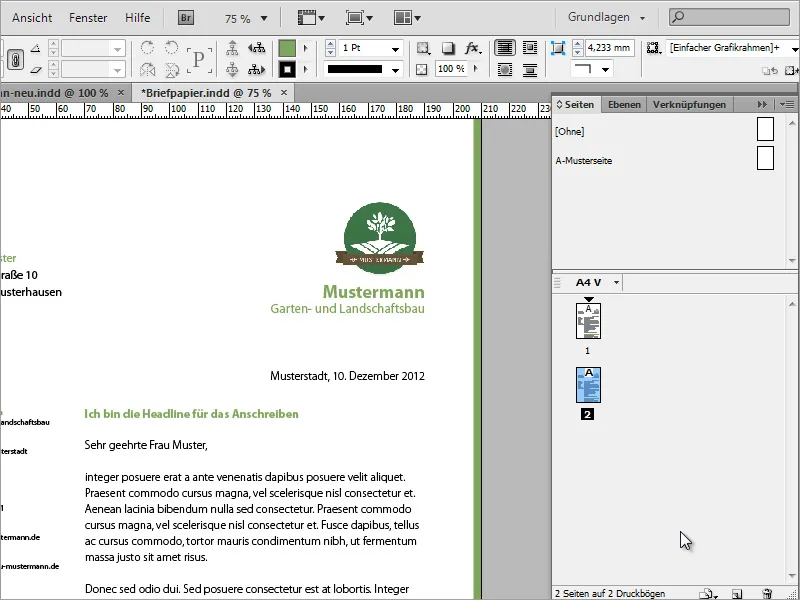Expand stroke swatch flyout arrow
This screenshot has height=600, width=800.
tap(306, 69)
